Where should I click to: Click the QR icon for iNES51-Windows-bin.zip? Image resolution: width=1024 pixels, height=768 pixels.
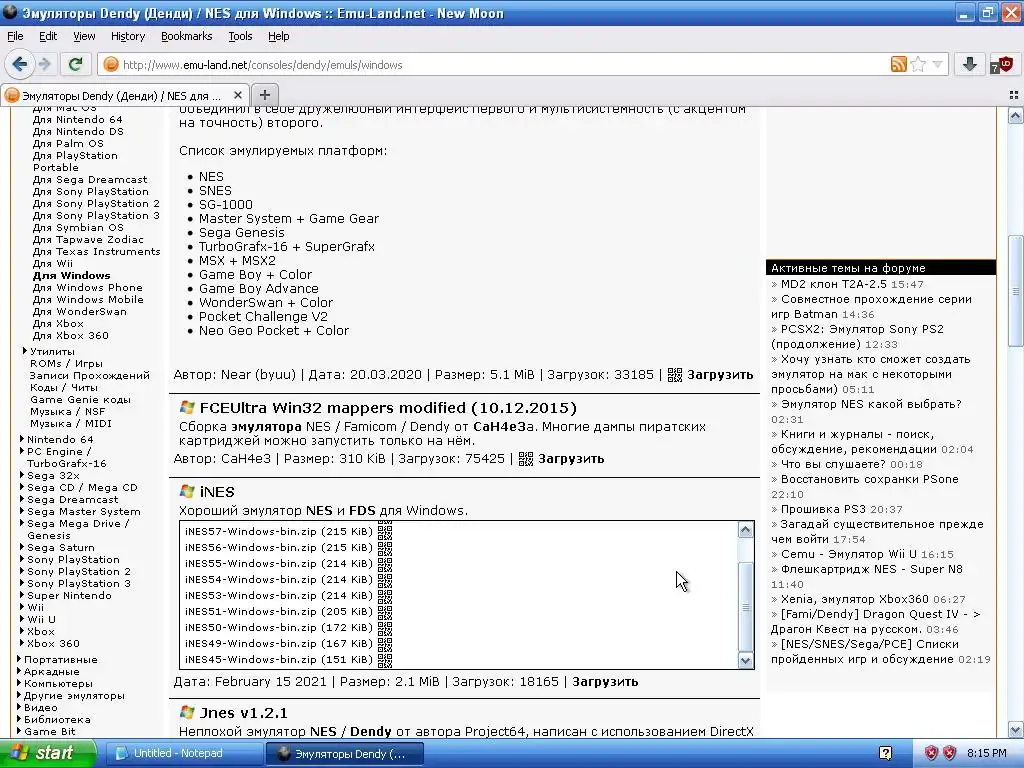[385, 611]
